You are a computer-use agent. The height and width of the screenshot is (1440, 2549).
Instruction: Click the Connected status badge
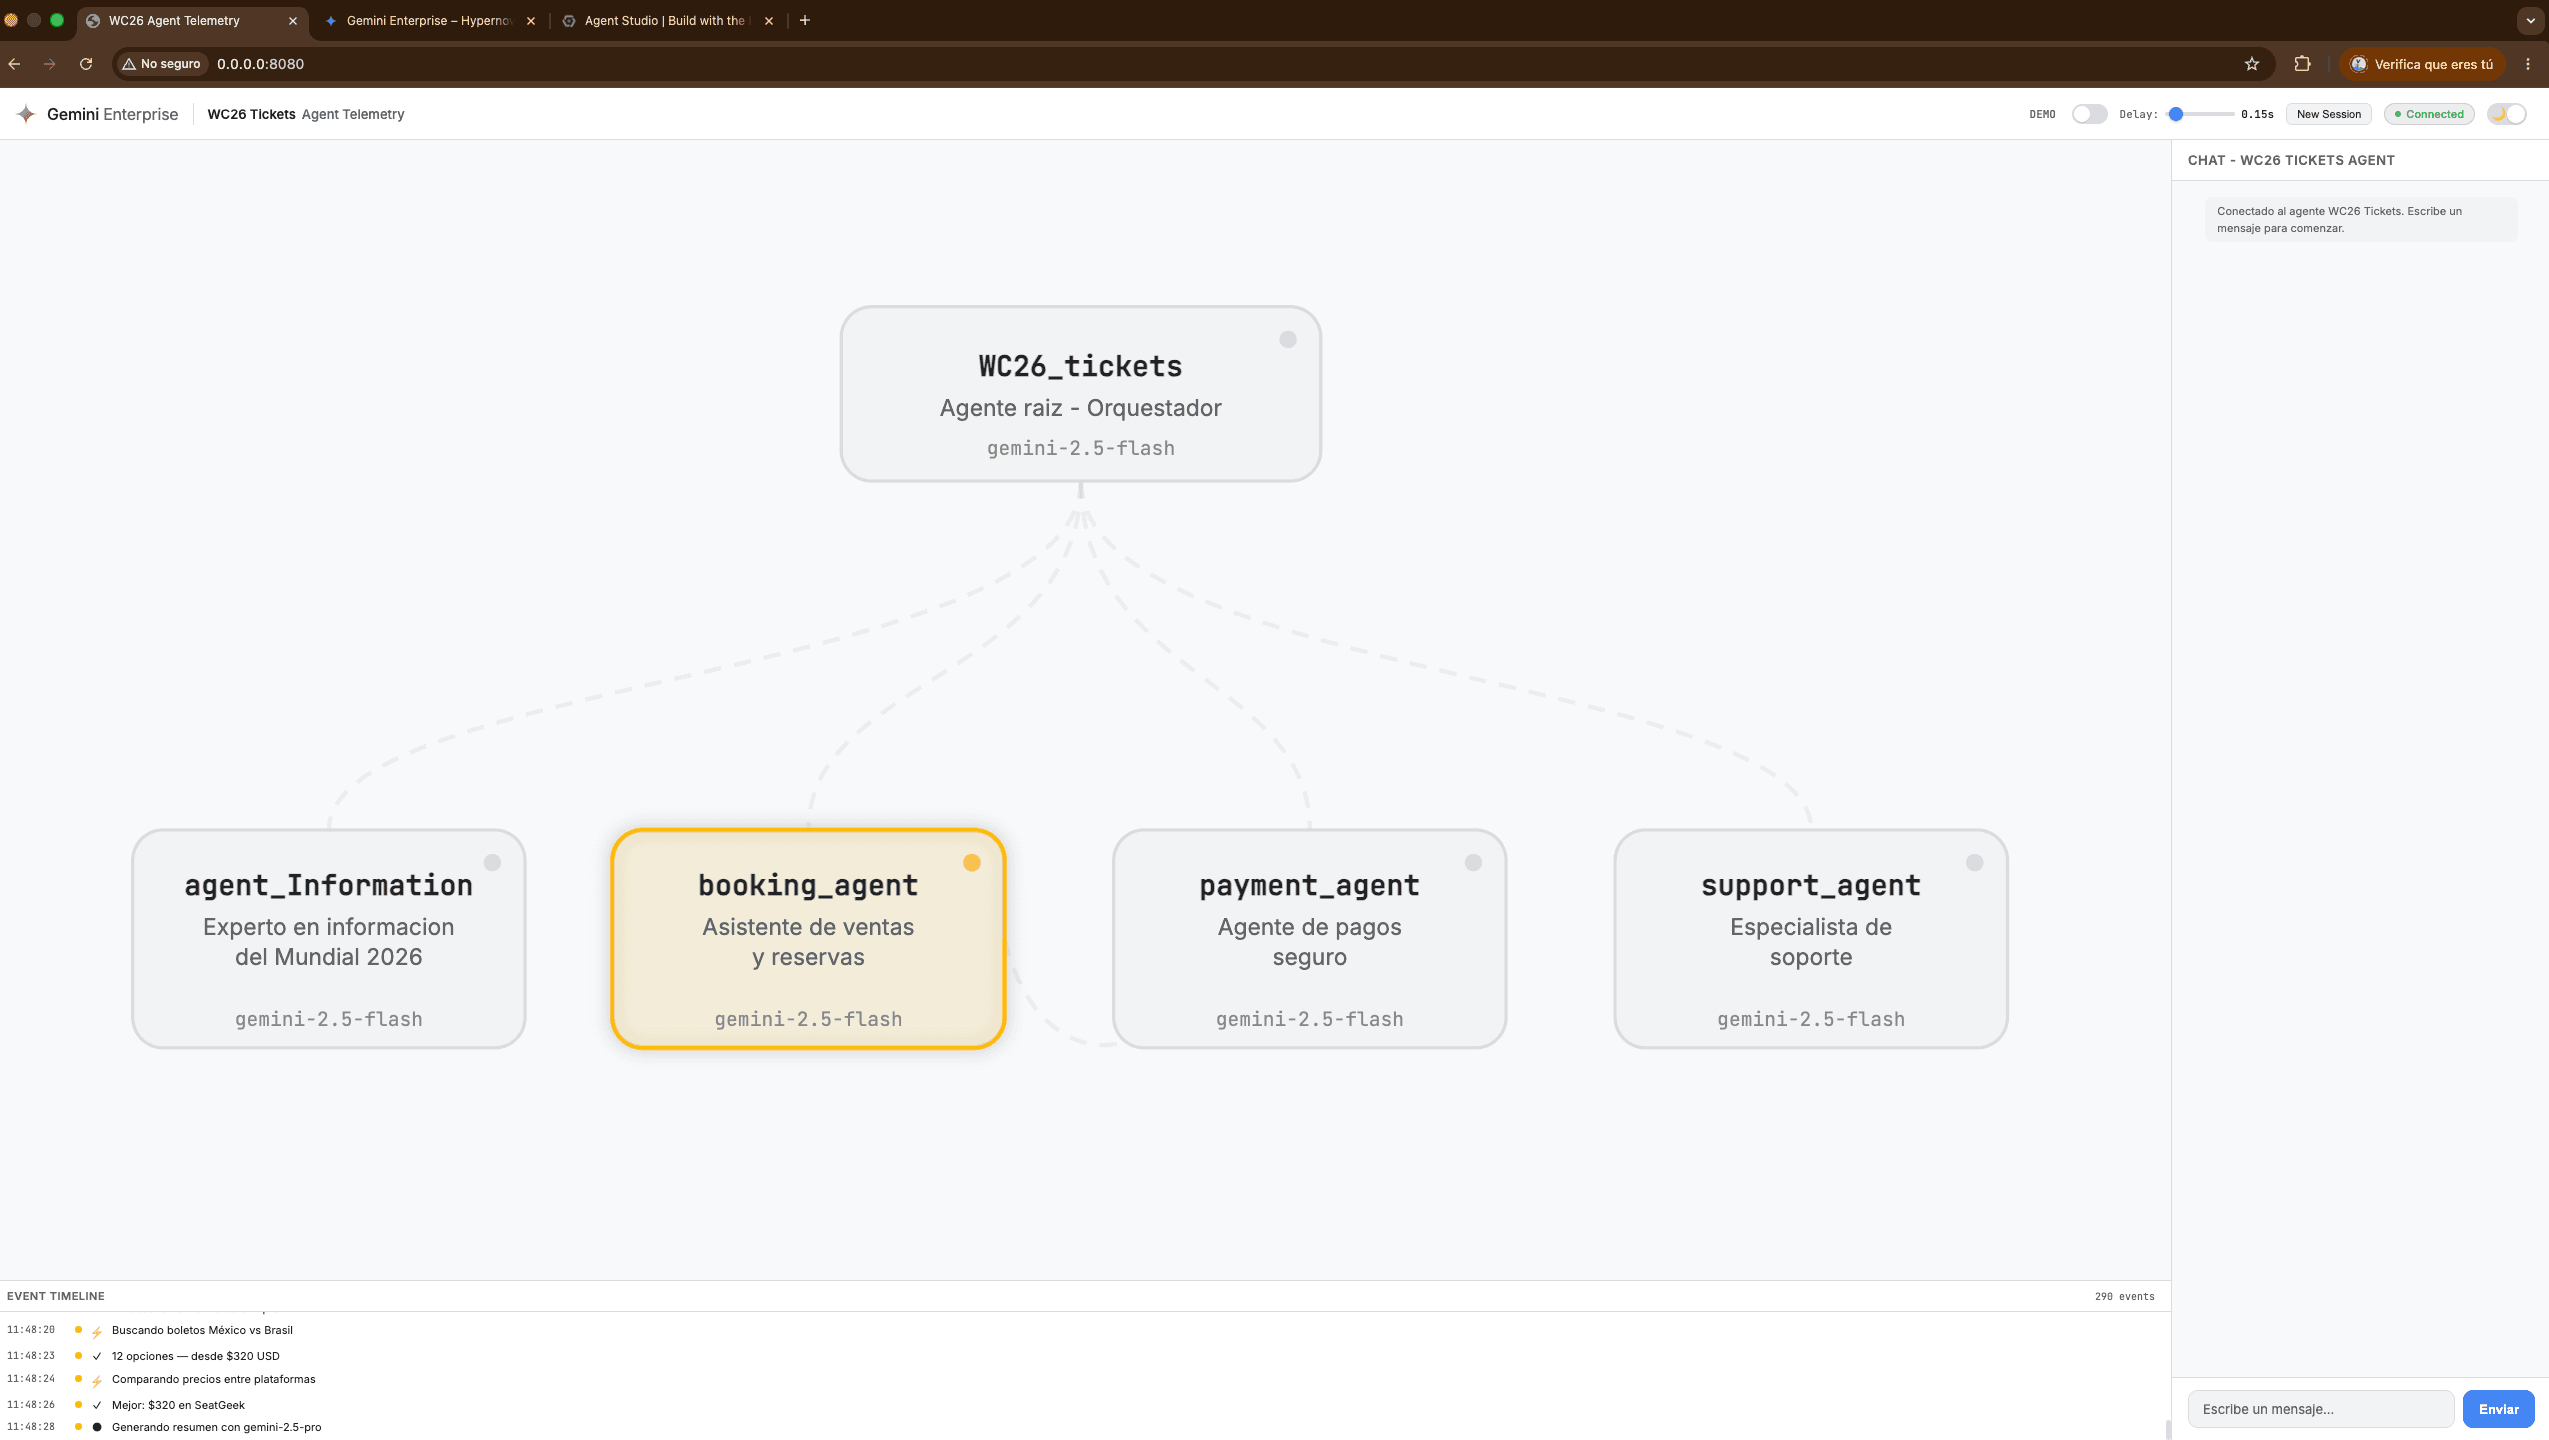point(2429,114)
